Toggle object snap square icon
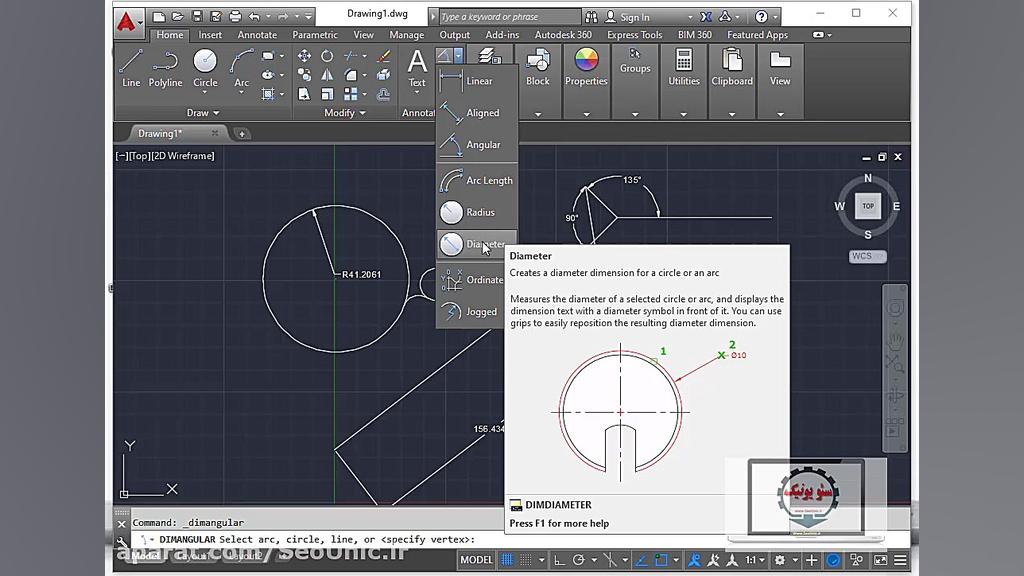The height and width of the screenshot is (576, 1024). 661,560
